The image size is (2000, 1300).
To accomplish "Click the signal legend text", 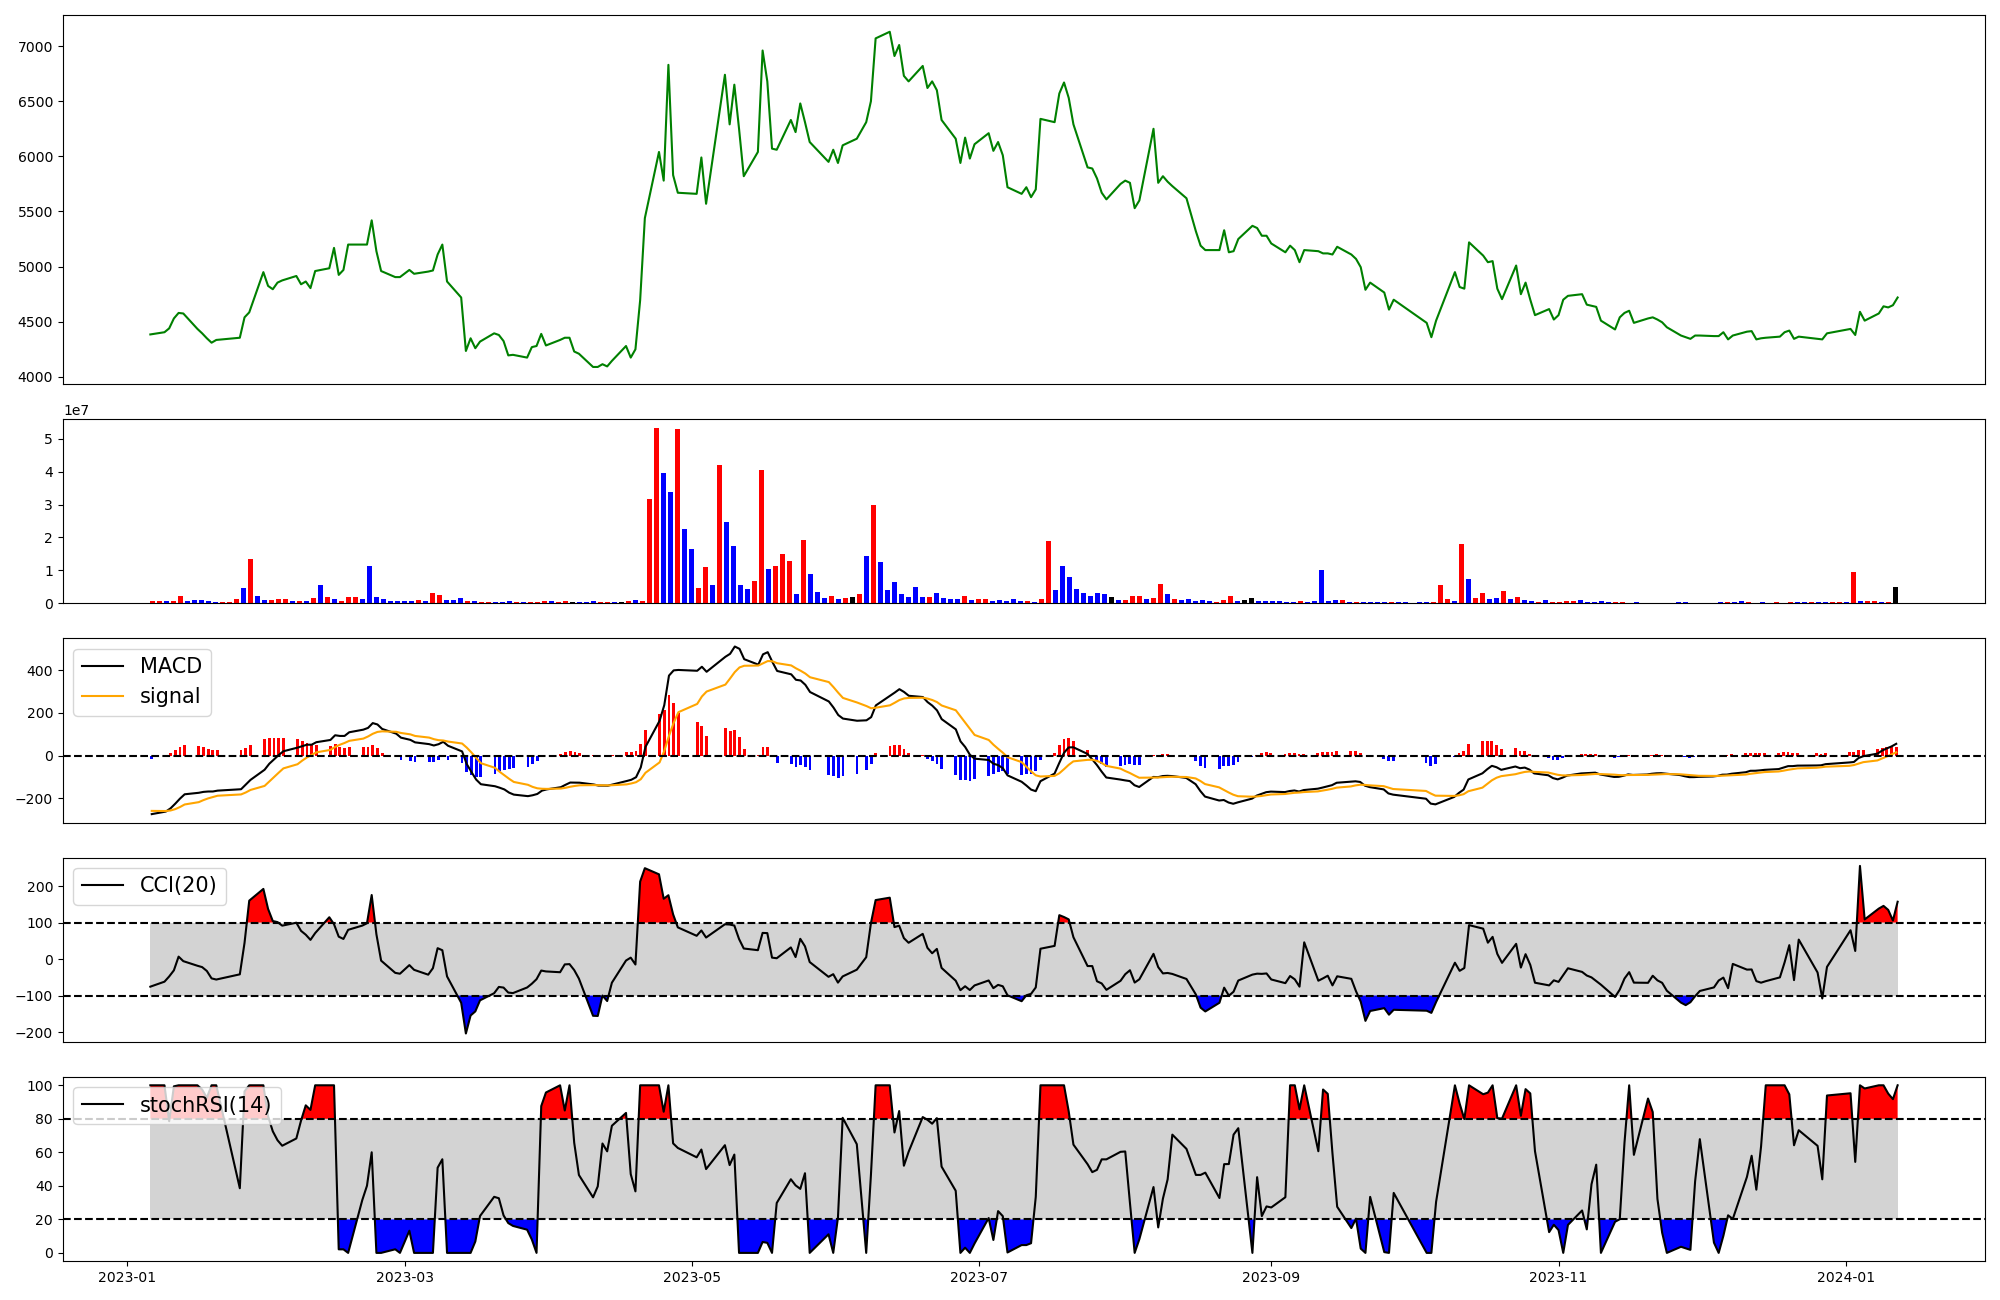I will point(170,696).
